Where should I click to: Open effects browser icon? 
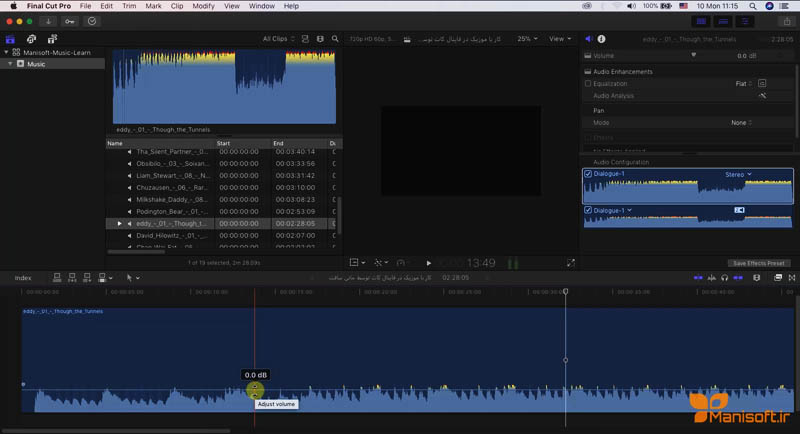[778, 277]
